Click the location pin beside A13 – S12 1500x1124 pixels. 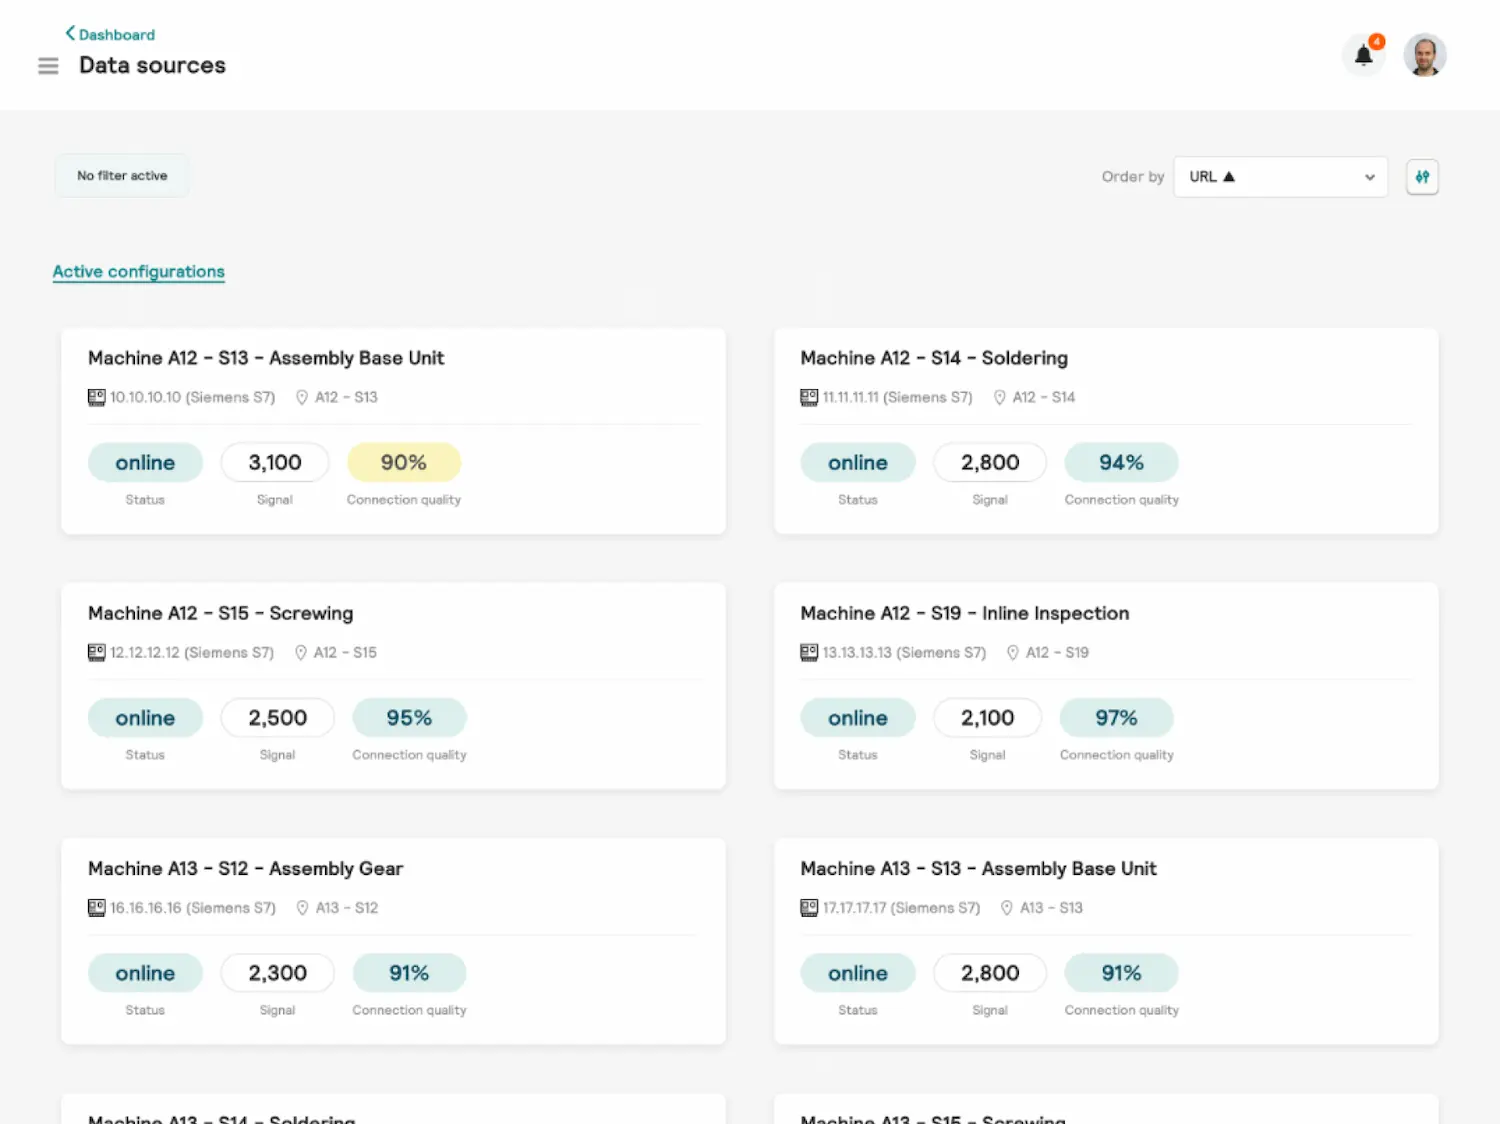point(302,908)
